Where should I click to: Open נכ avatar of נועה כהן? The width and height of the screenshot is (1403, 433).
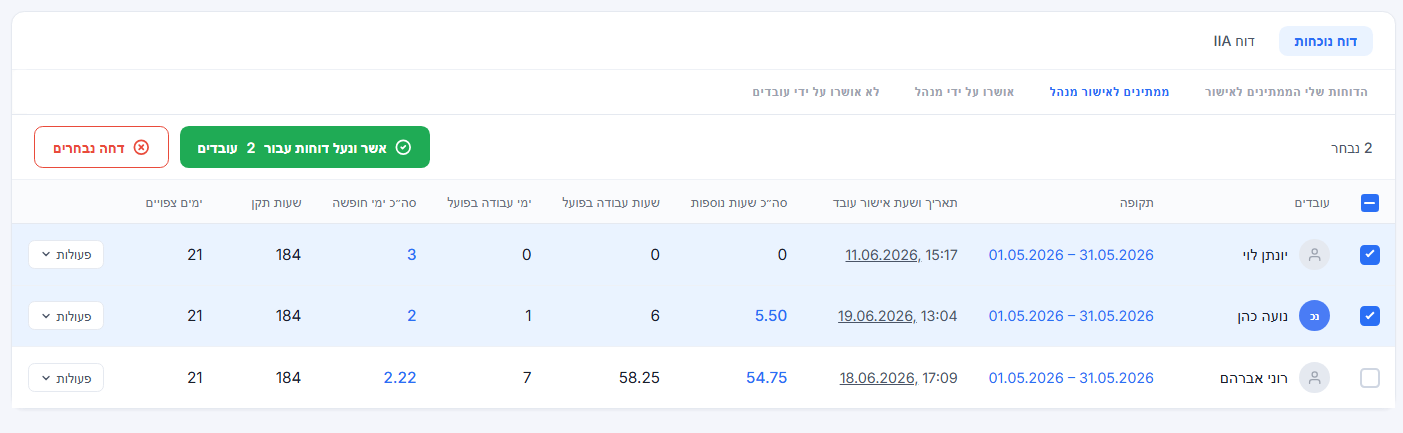point(1314,316)
